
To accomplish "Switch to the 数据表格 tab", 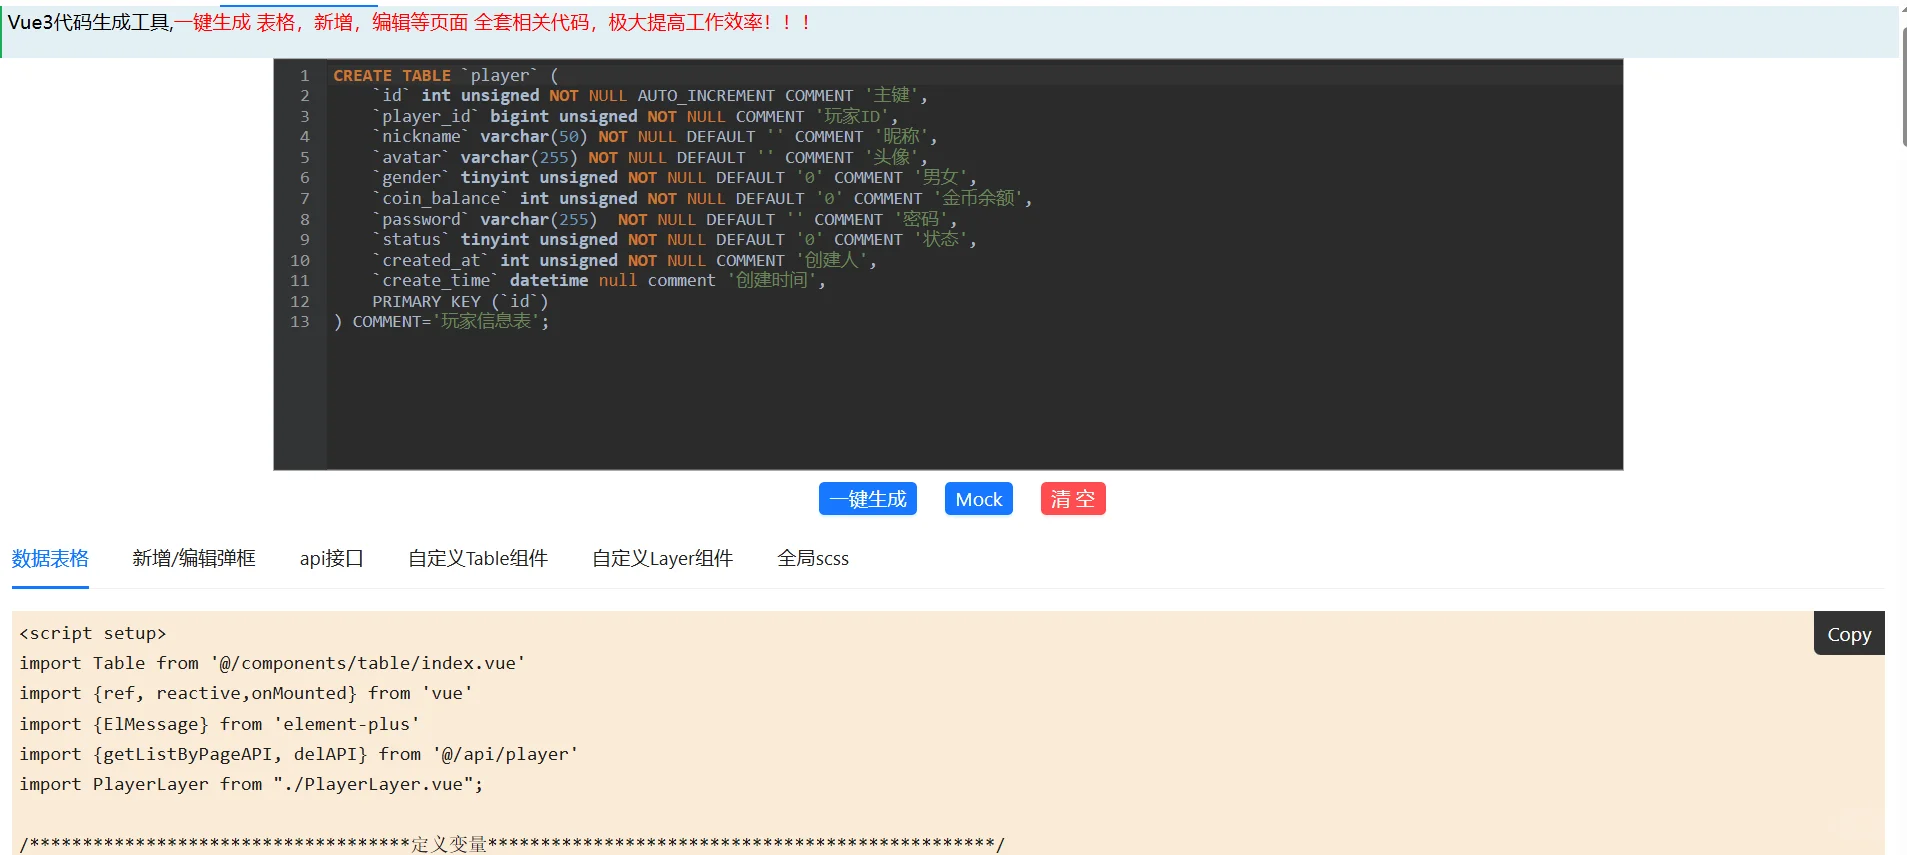I will click(50, 558).
